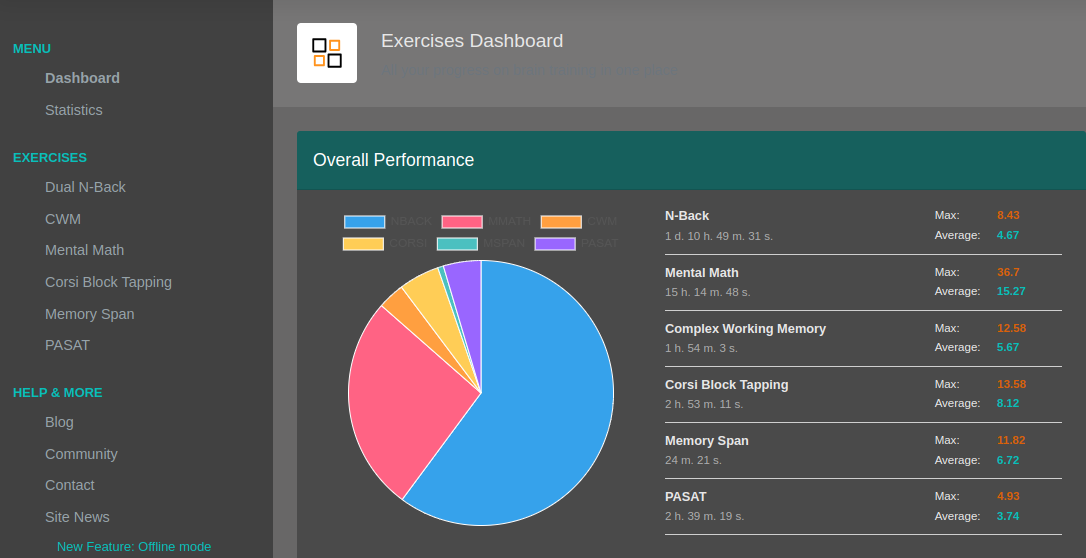Click the Memory Span performance title

tap(706, 440)
